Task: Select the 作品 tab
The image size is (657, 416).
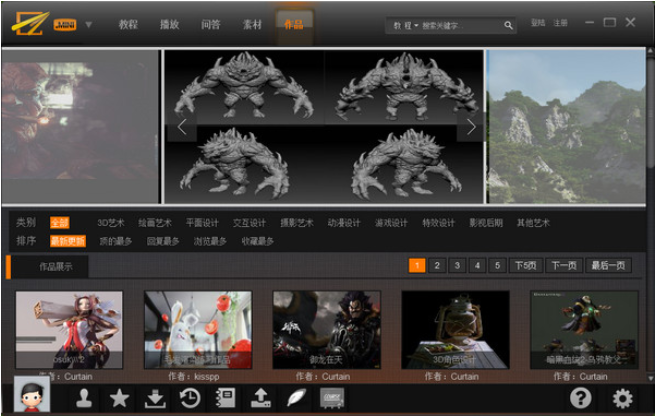Action: tap(294, 25)
